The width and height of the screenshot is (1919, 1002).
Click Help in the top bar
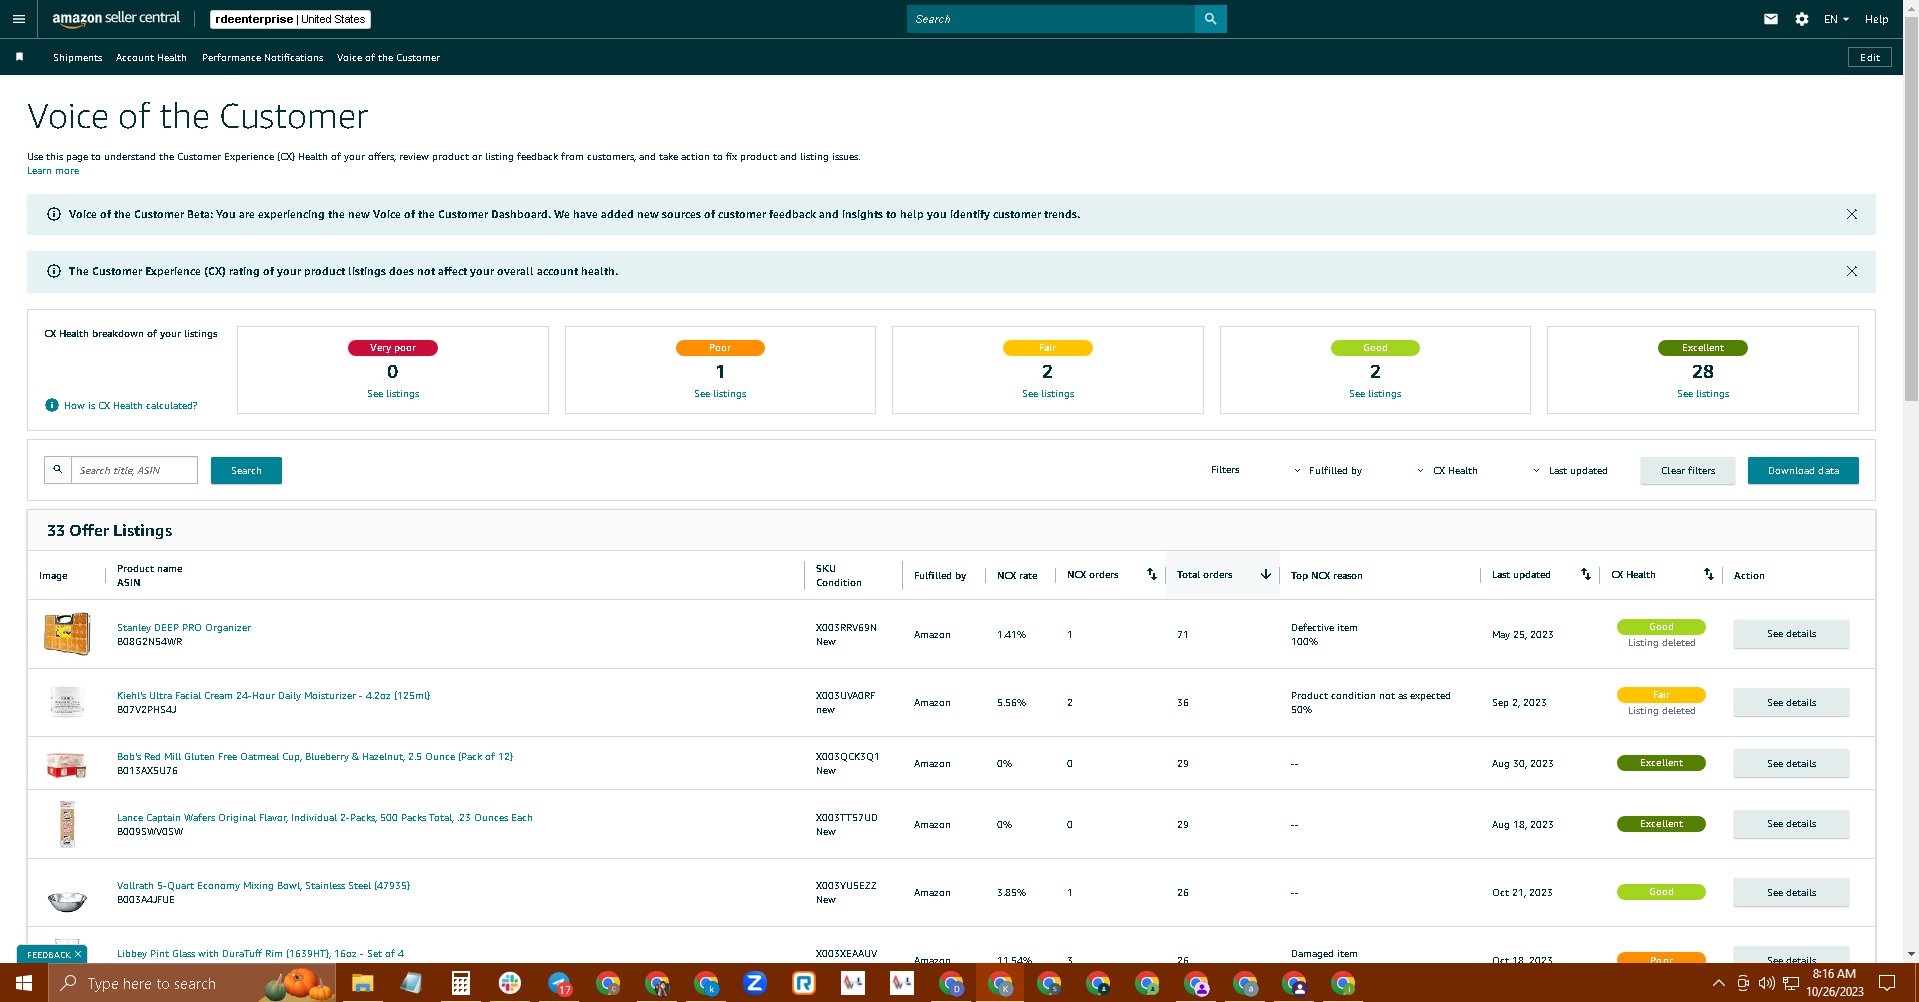(x=1876, y=19)
